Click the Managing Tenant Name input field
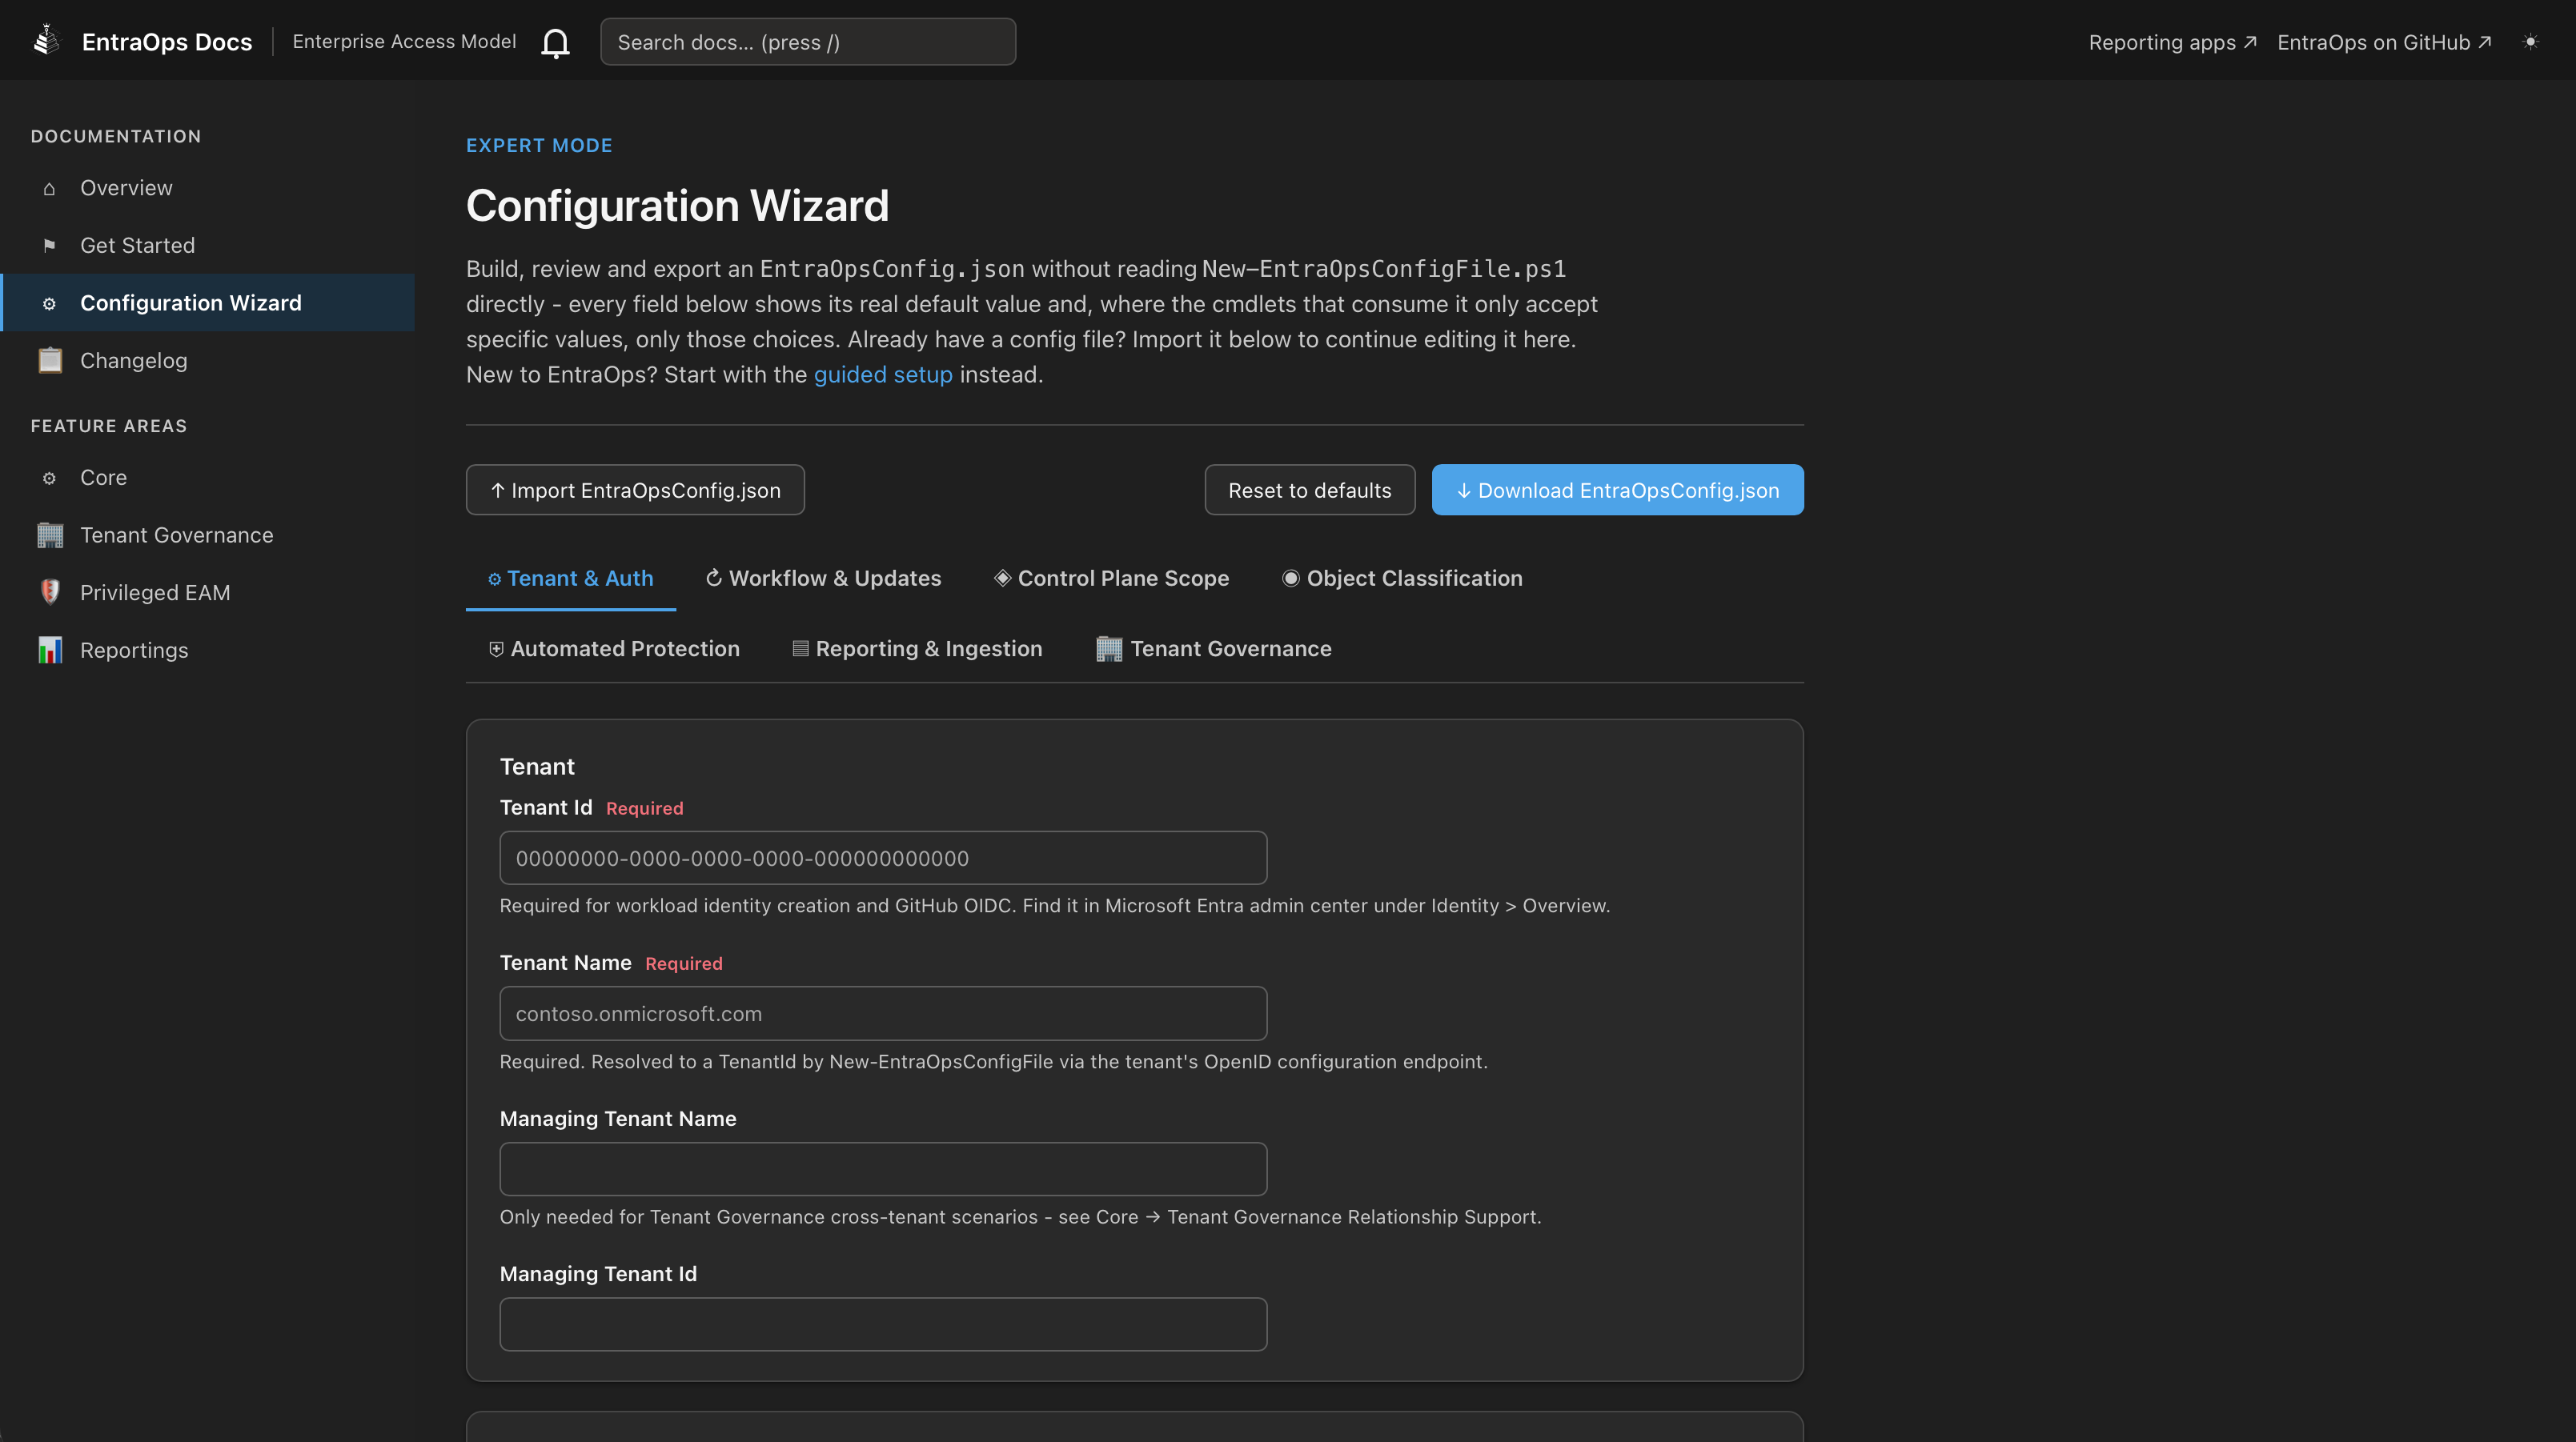The width and height of the screenshot is (2576, 1442). 883,1169
